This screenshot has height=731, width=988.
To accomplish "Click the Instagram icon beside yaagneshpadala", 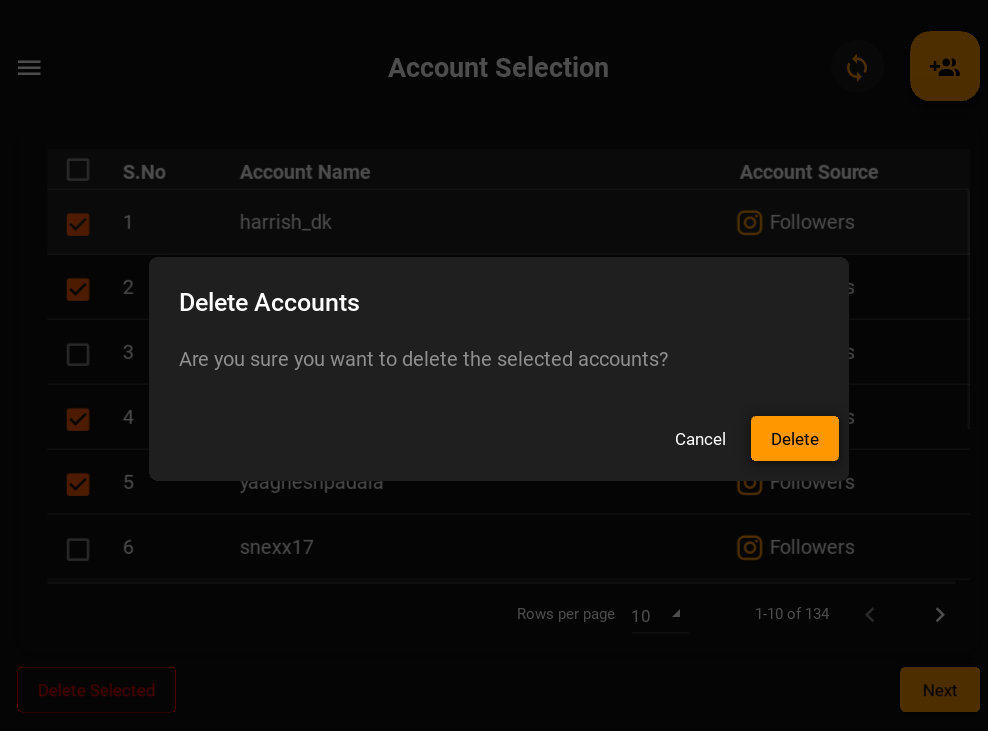I will pyautogui.click(x=749, y=482).
